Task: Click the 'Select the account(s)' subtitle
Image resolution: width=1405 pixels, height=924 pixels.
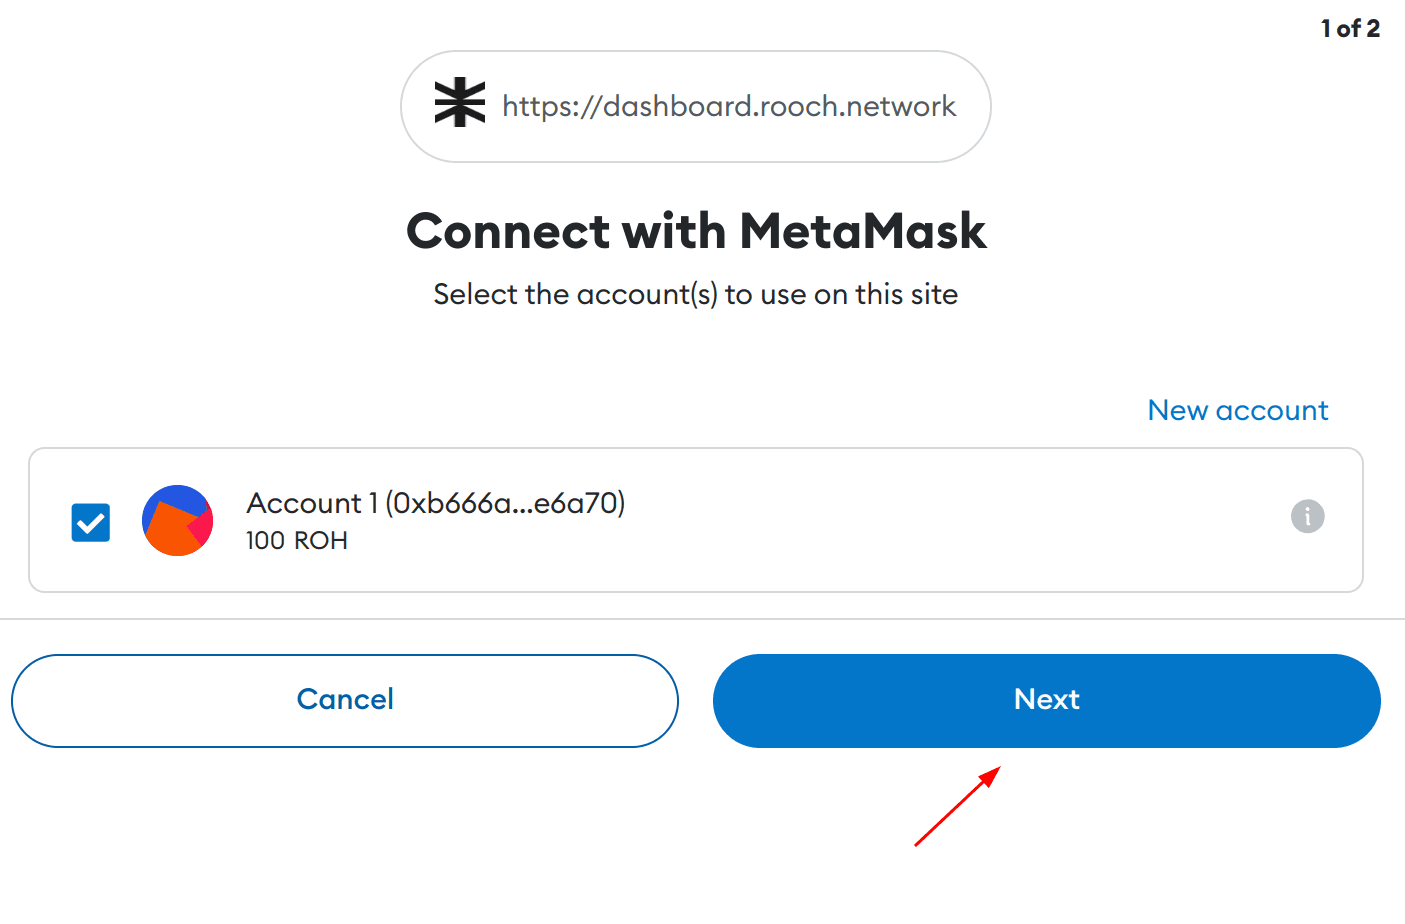Action: 695,294
